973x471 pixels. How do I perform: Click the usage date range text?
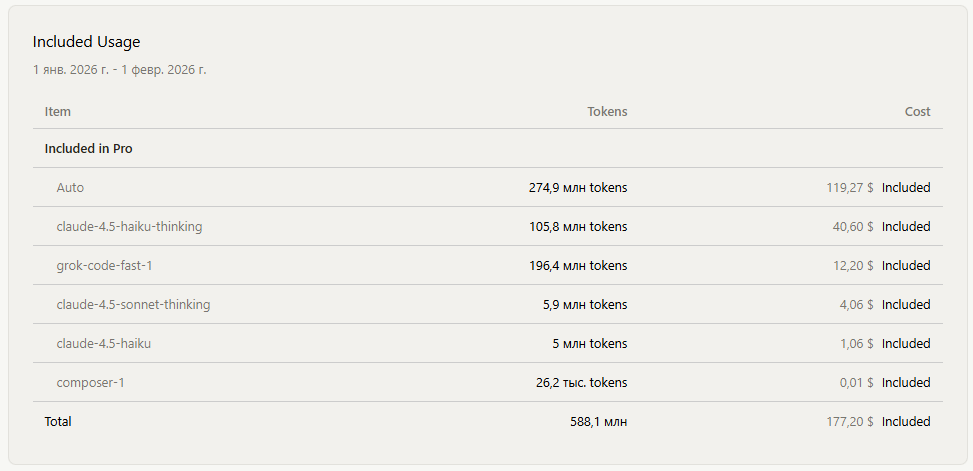119,70
